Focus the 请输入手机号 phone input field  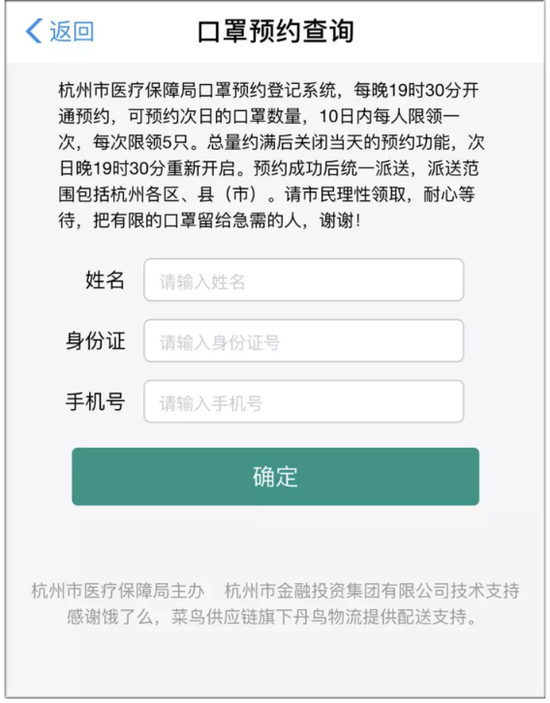[303, 401]
